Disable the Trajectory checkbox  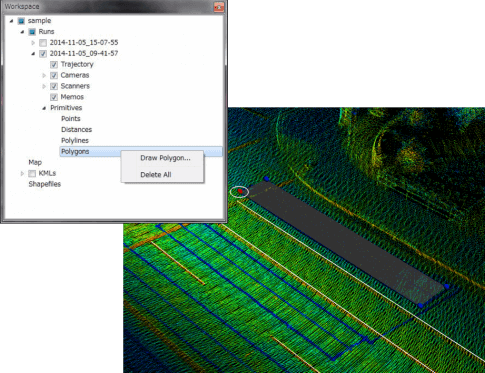[54, 65]
